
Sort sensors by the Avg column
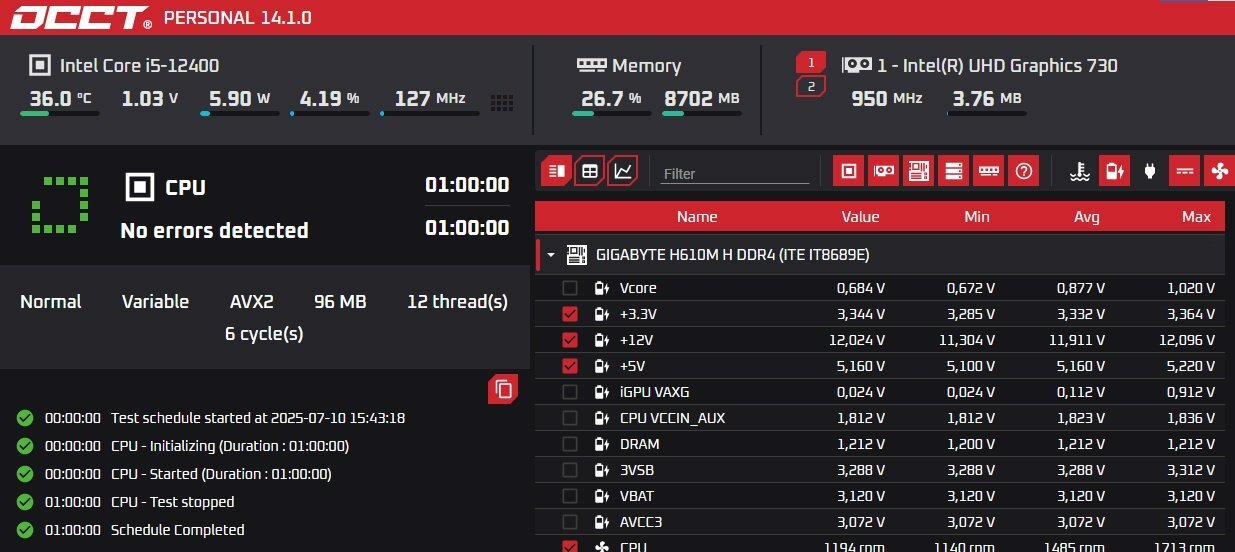tap(1087, 217)
